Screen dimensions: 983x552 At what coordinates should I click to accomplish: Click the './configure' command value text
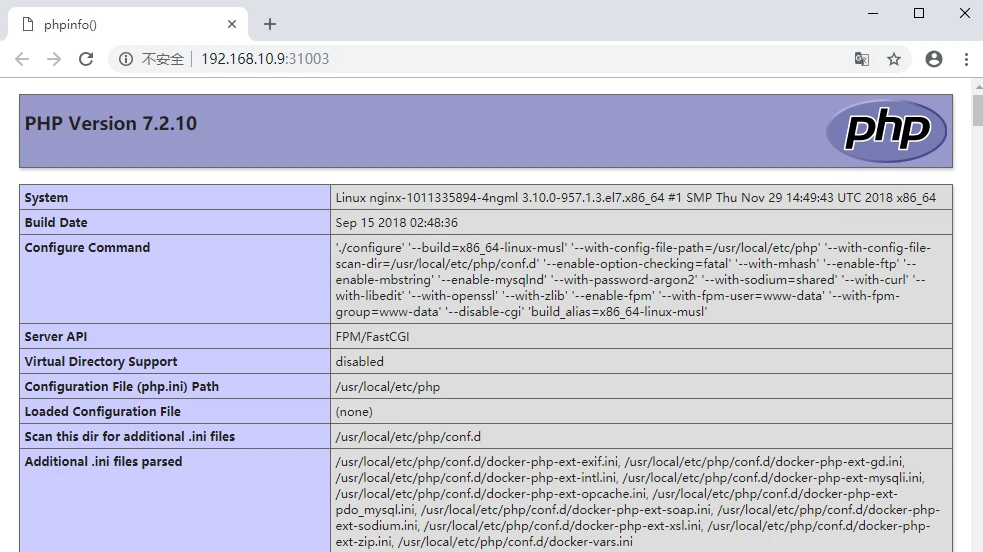click(x=633, y=279)
